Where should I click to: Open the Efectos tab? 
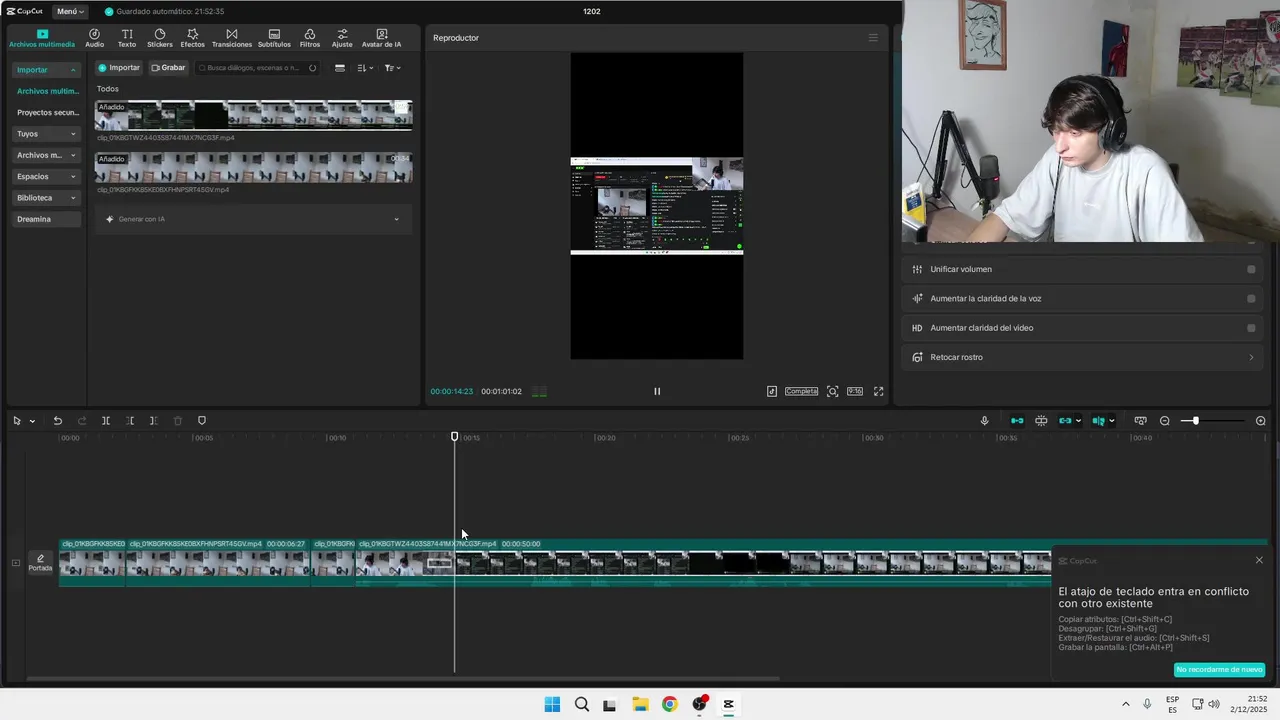192,38
